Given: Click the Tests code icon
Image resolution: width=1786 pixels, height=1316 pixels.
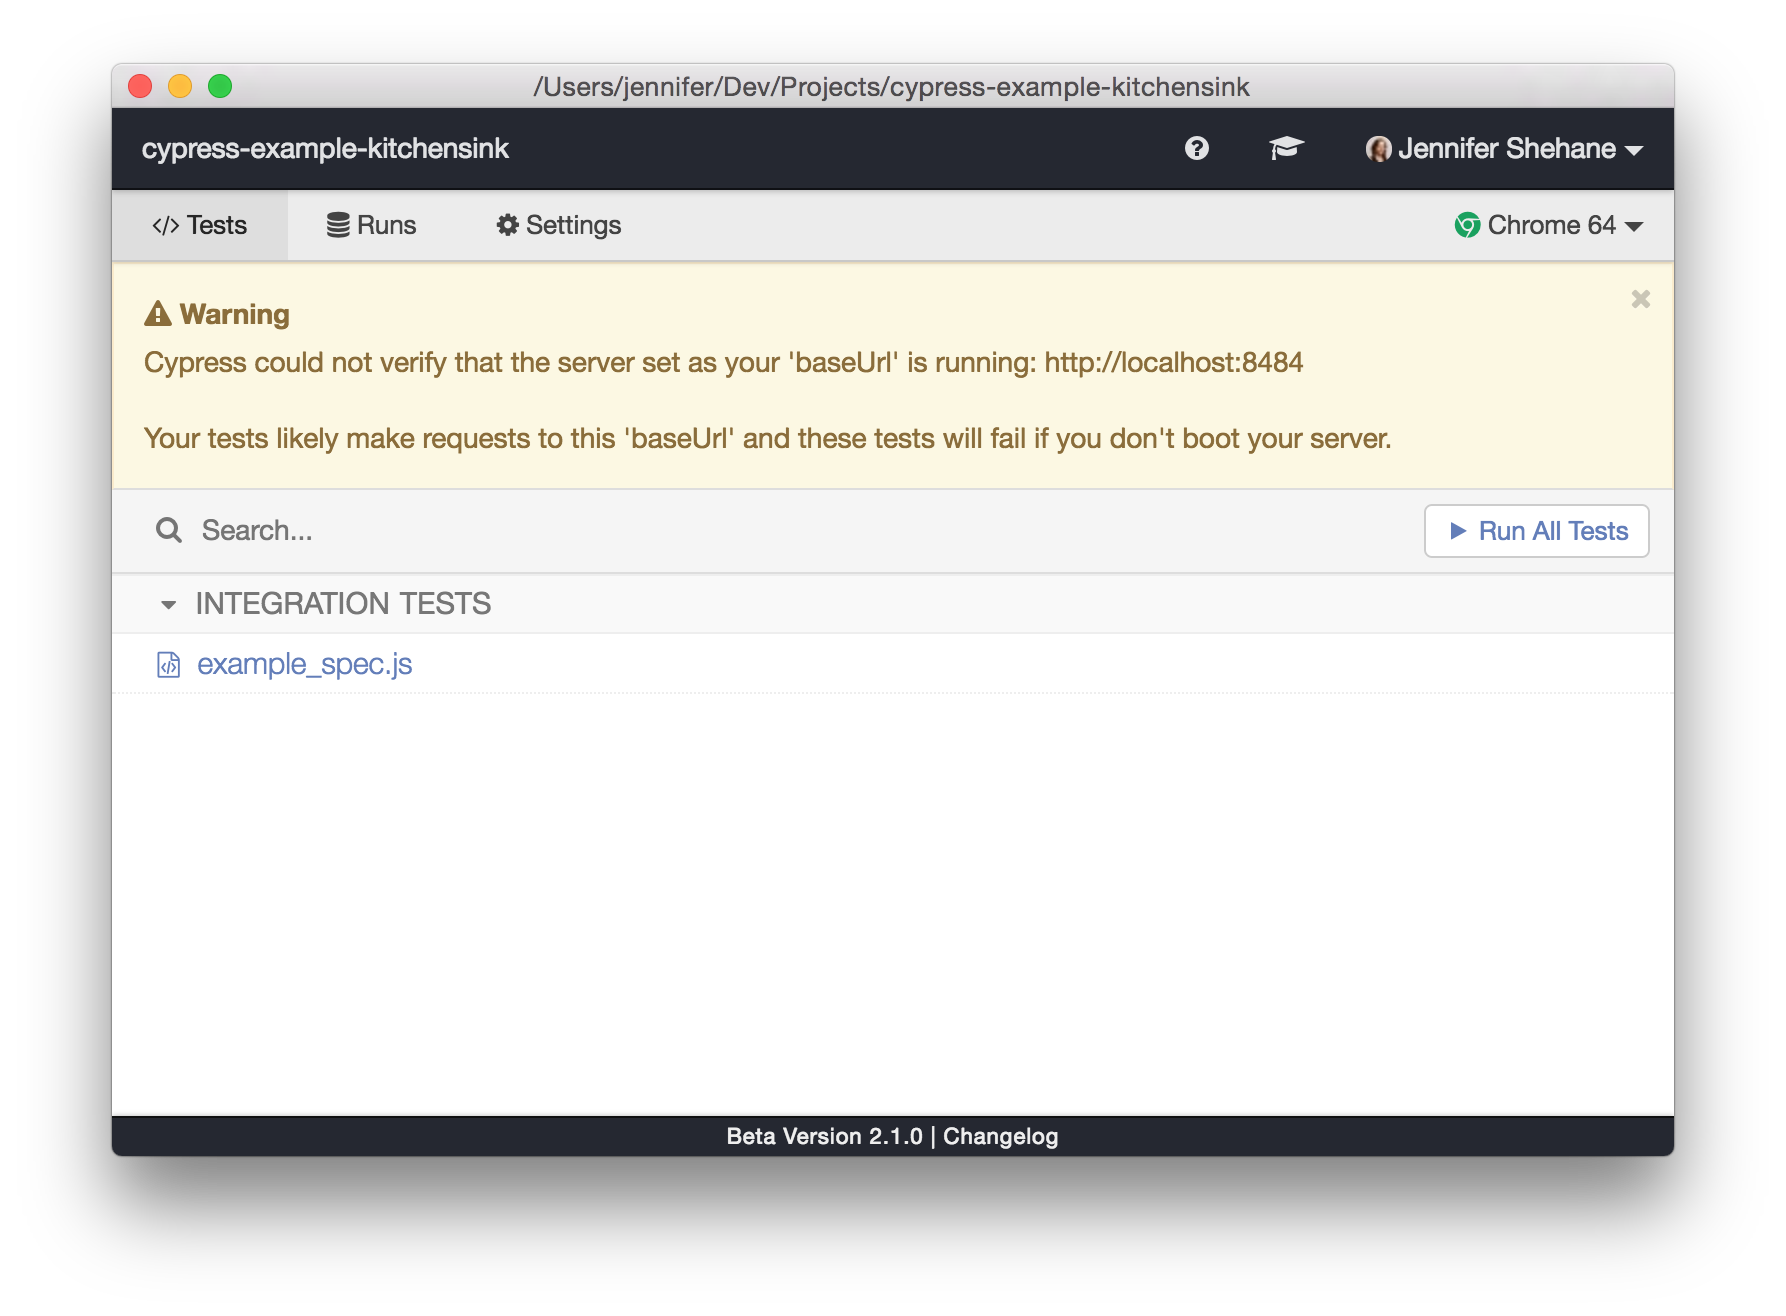Looking at the screenshot, I should 165,225.
